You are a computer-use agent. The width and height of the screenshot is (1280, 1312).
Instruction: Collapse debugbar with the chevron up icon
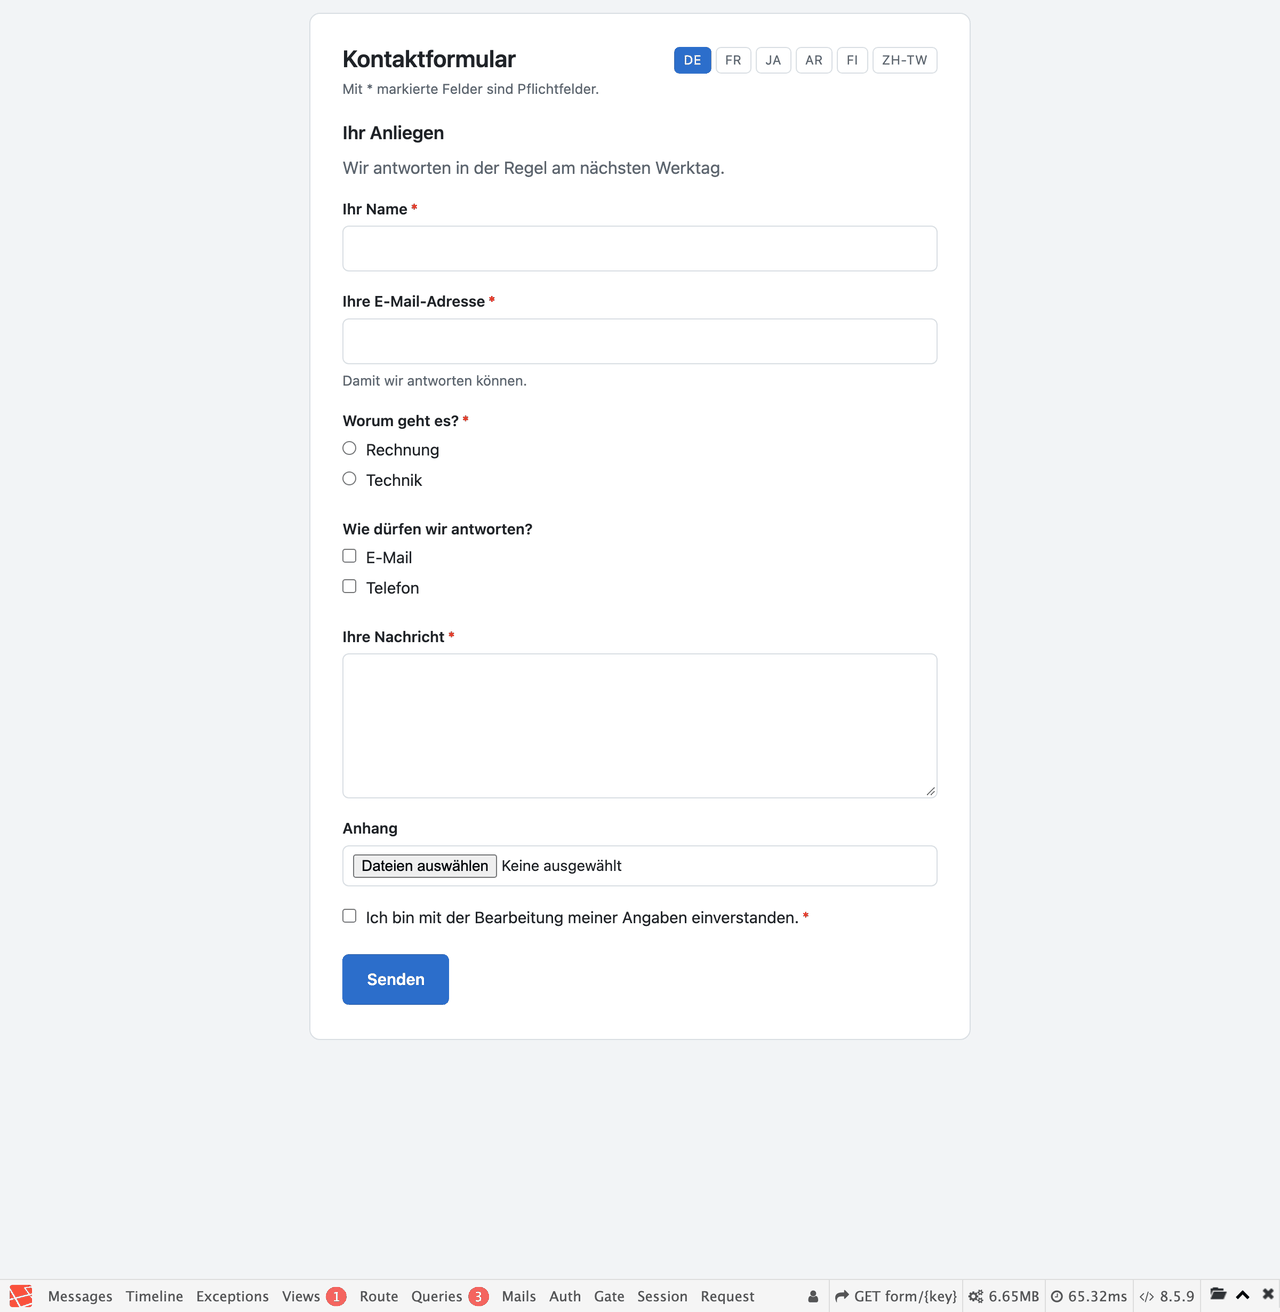click(x=1243, y=1294)
